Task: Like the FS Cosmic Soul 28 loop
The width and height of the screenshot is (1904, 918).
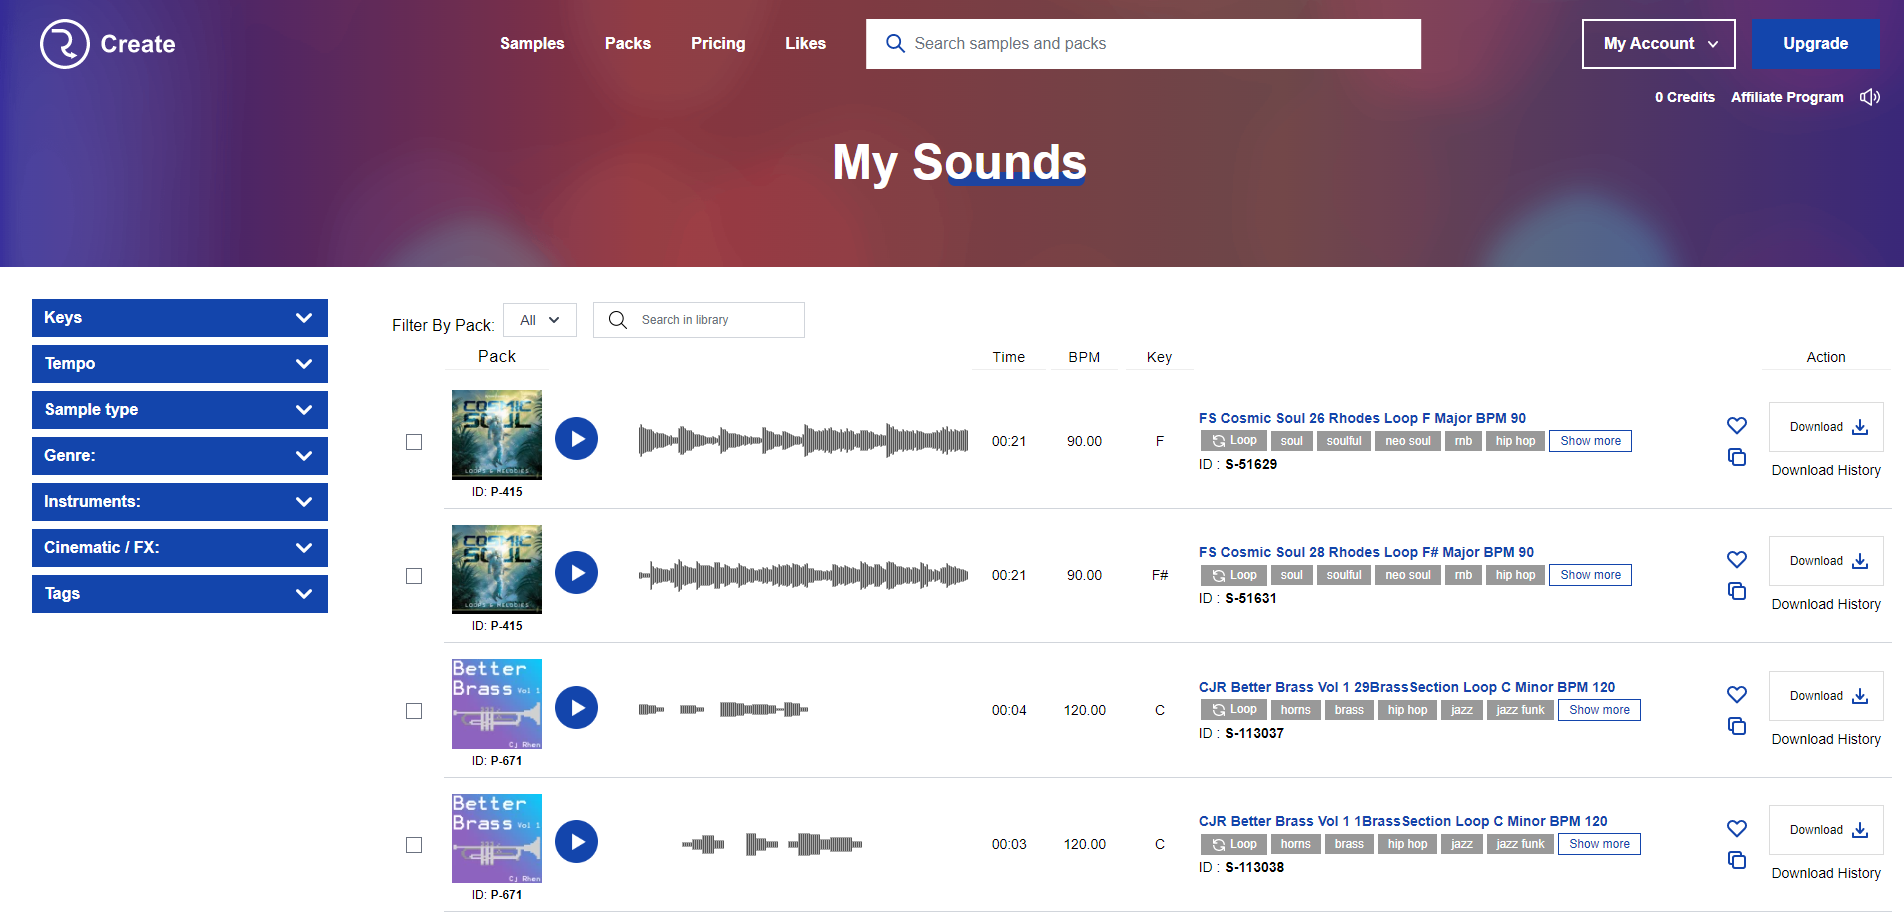Action: tap(1736, 559)
